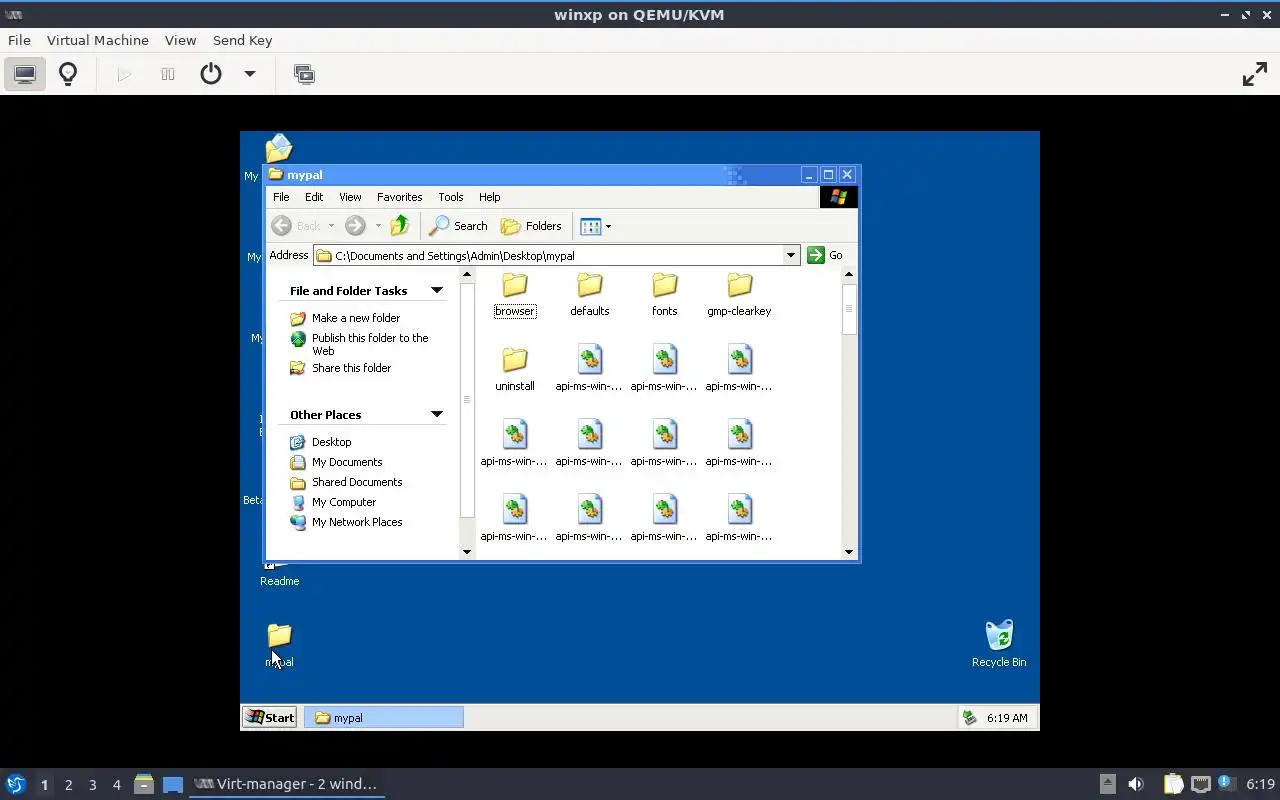Open host file manager panel icon
The width and height of the screenshot is (1280, 800).
point(144,784)
